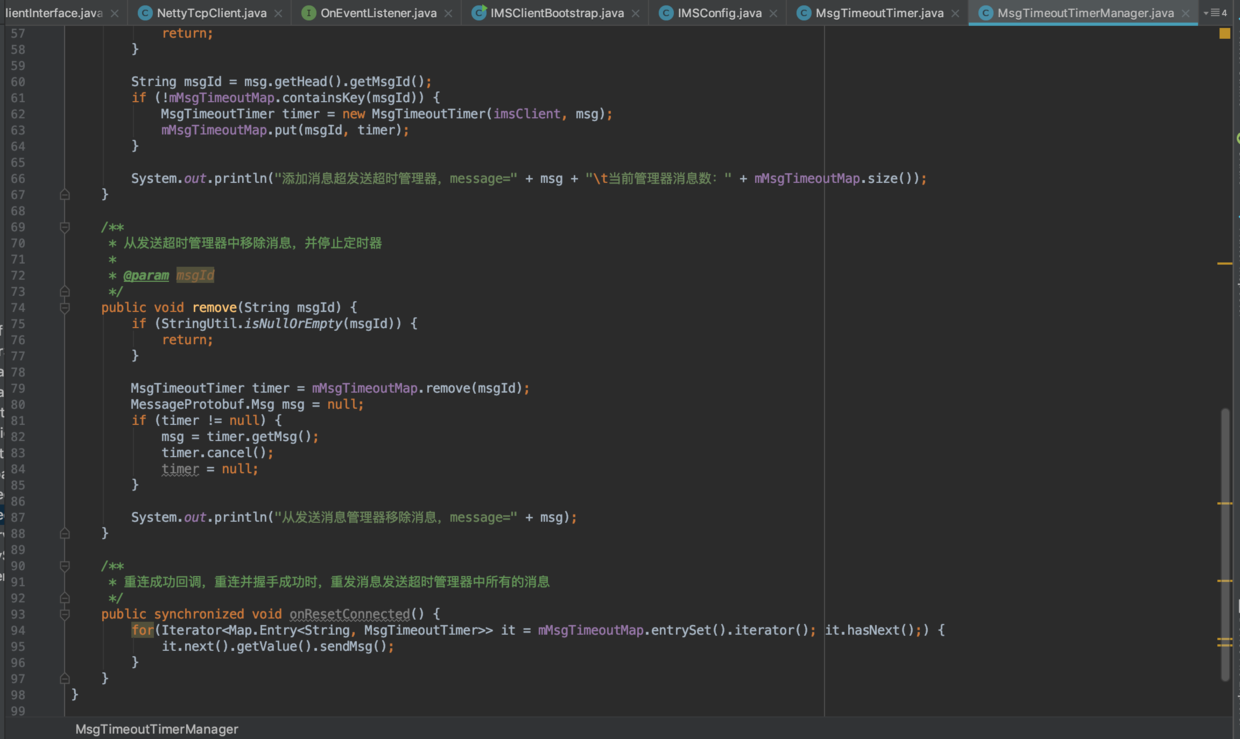Switch to the NettyTcpClient.java tab

tap(210, 14)
